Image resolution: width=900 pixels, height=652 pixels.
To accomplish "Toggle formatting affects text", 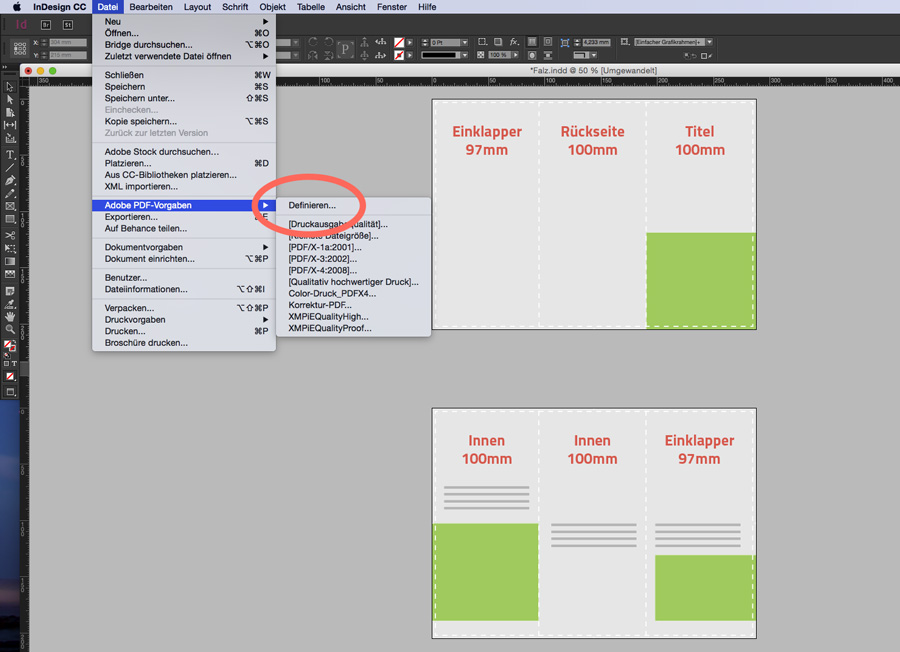I will coord(14,363).
